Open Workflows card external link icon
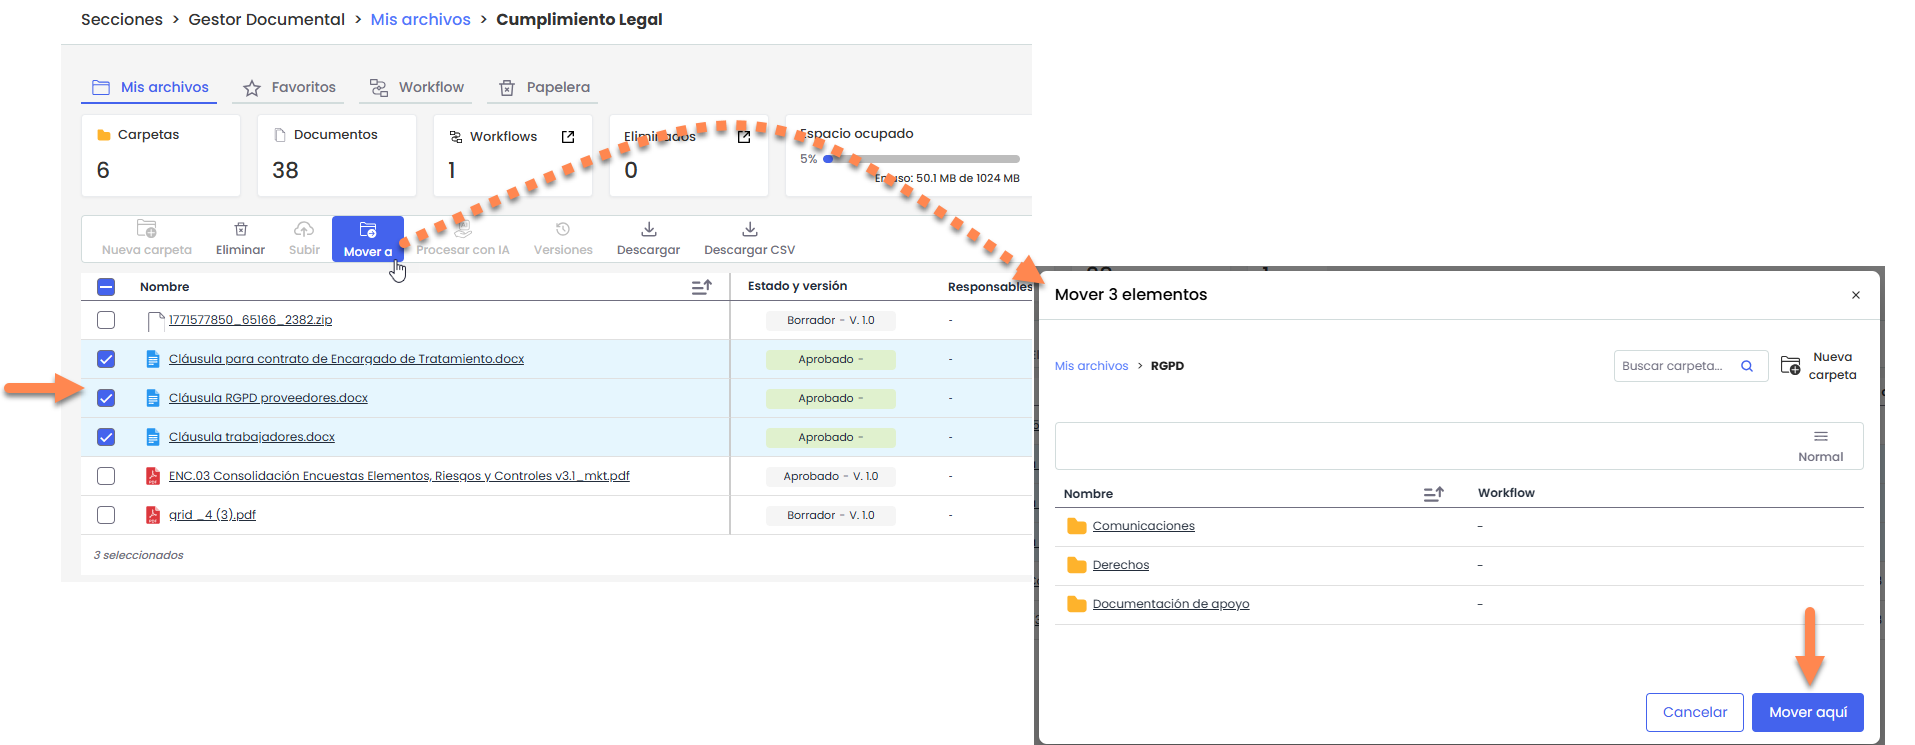The image size is (1915, 745). point(568,137)
